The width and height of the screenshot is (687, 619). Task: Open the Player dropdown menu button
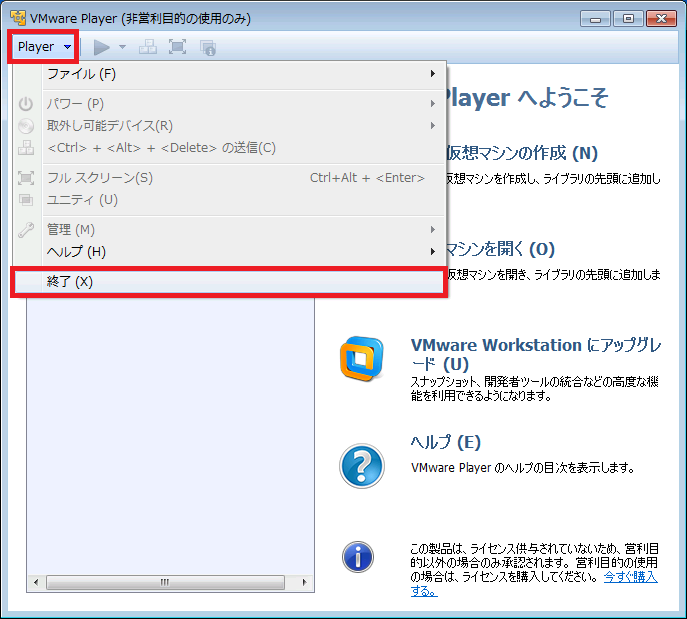point(44,47)
